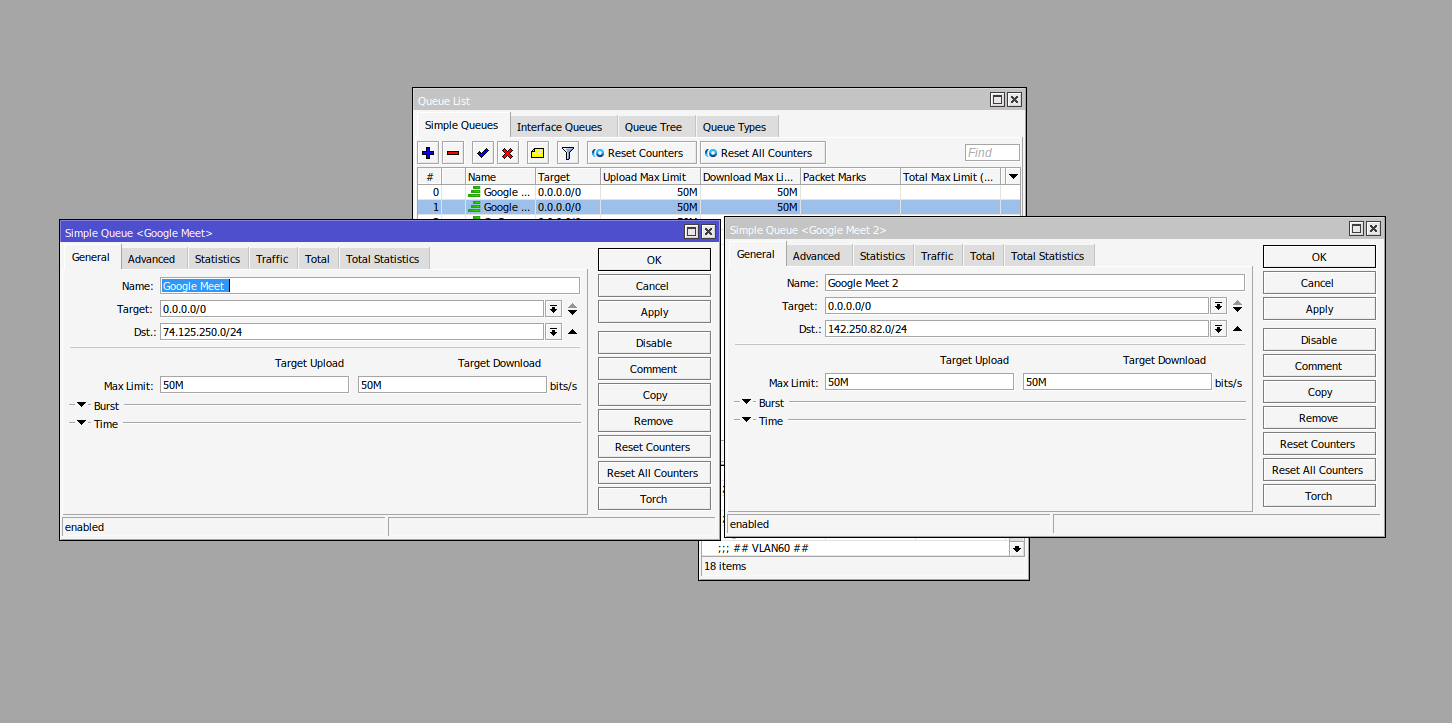
Task: Click Disable in Google Meet window
Action: pyautogui.click(x=654, y=343)
